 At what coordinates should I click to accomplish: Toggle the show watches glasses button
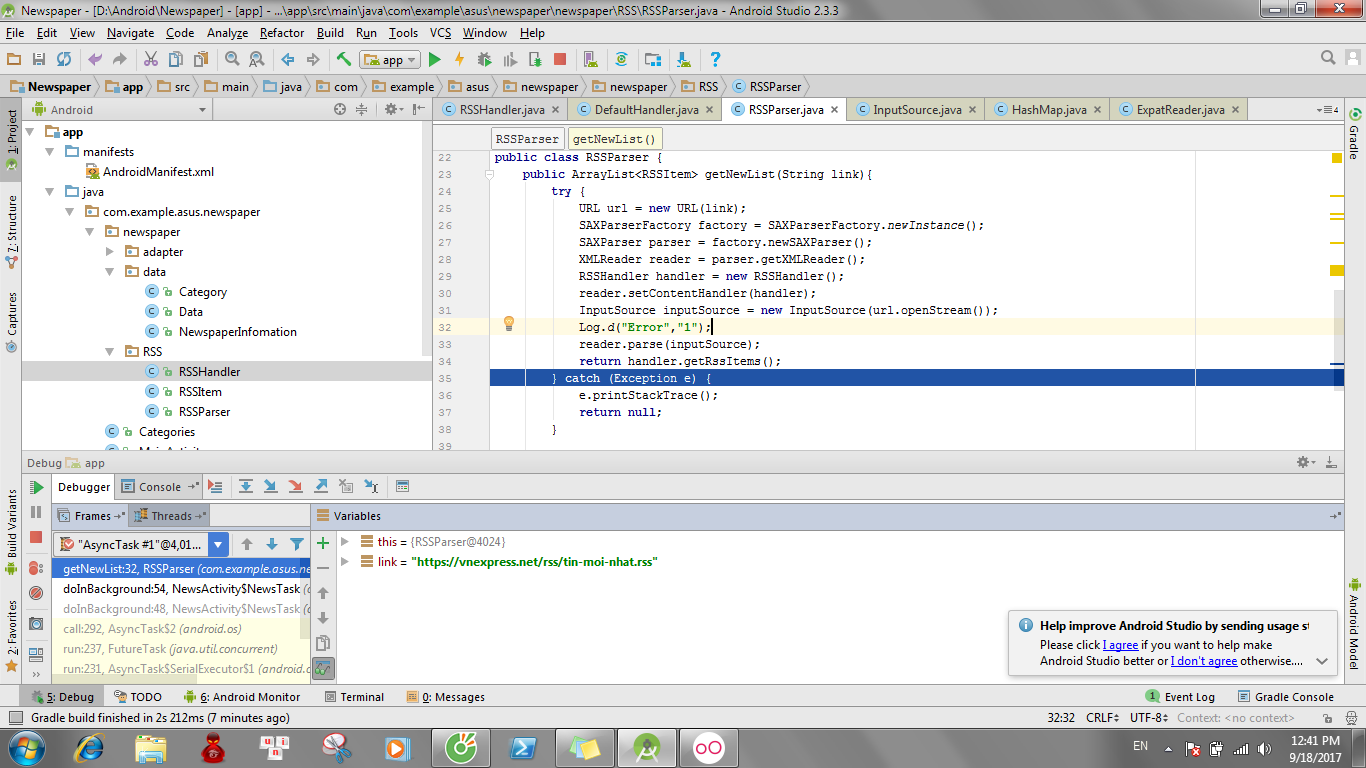[x=323, y=668]
